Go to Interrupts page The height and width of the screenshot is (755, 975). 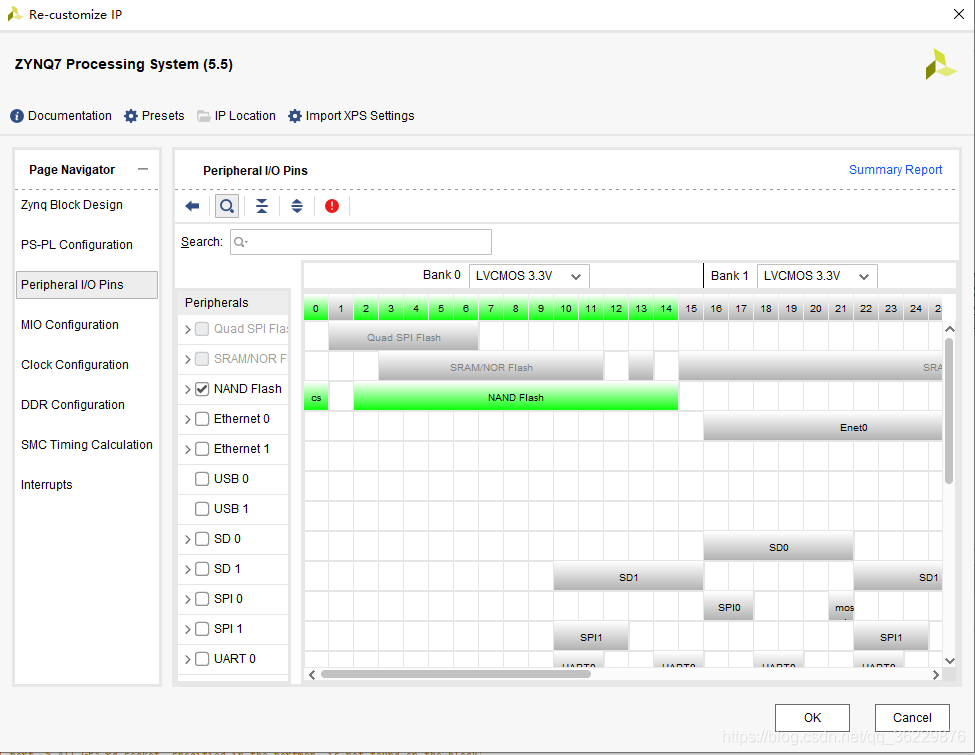[x=47, y=484]
